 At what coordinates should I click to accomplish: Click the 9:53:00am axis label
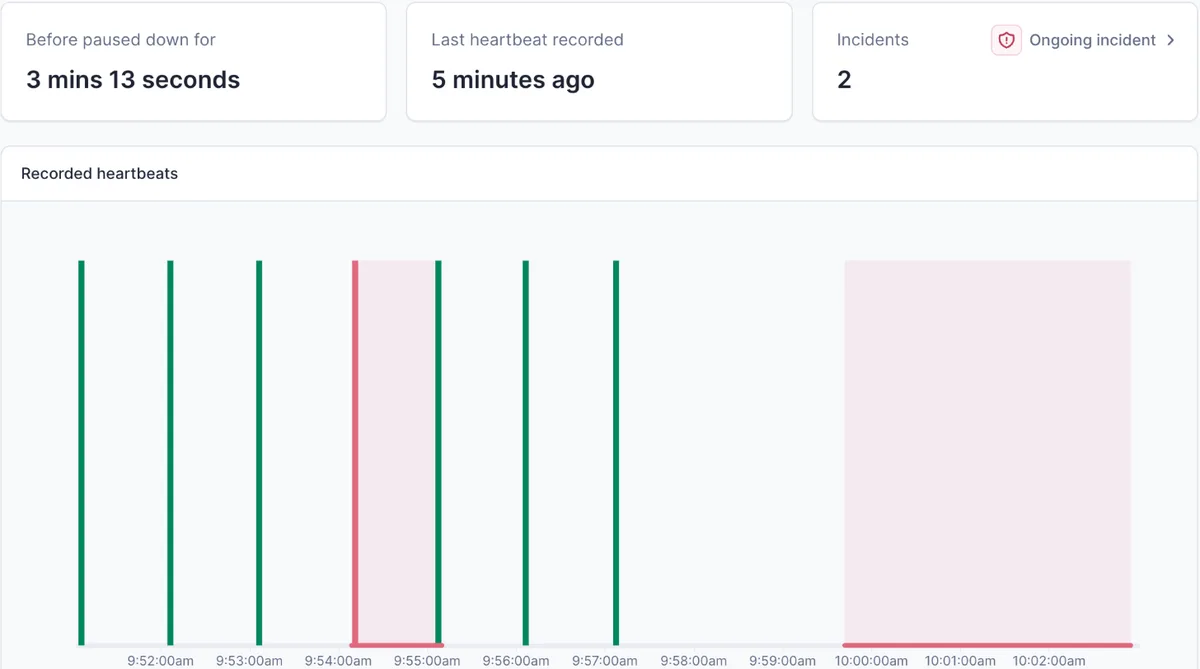coord(249,661)
